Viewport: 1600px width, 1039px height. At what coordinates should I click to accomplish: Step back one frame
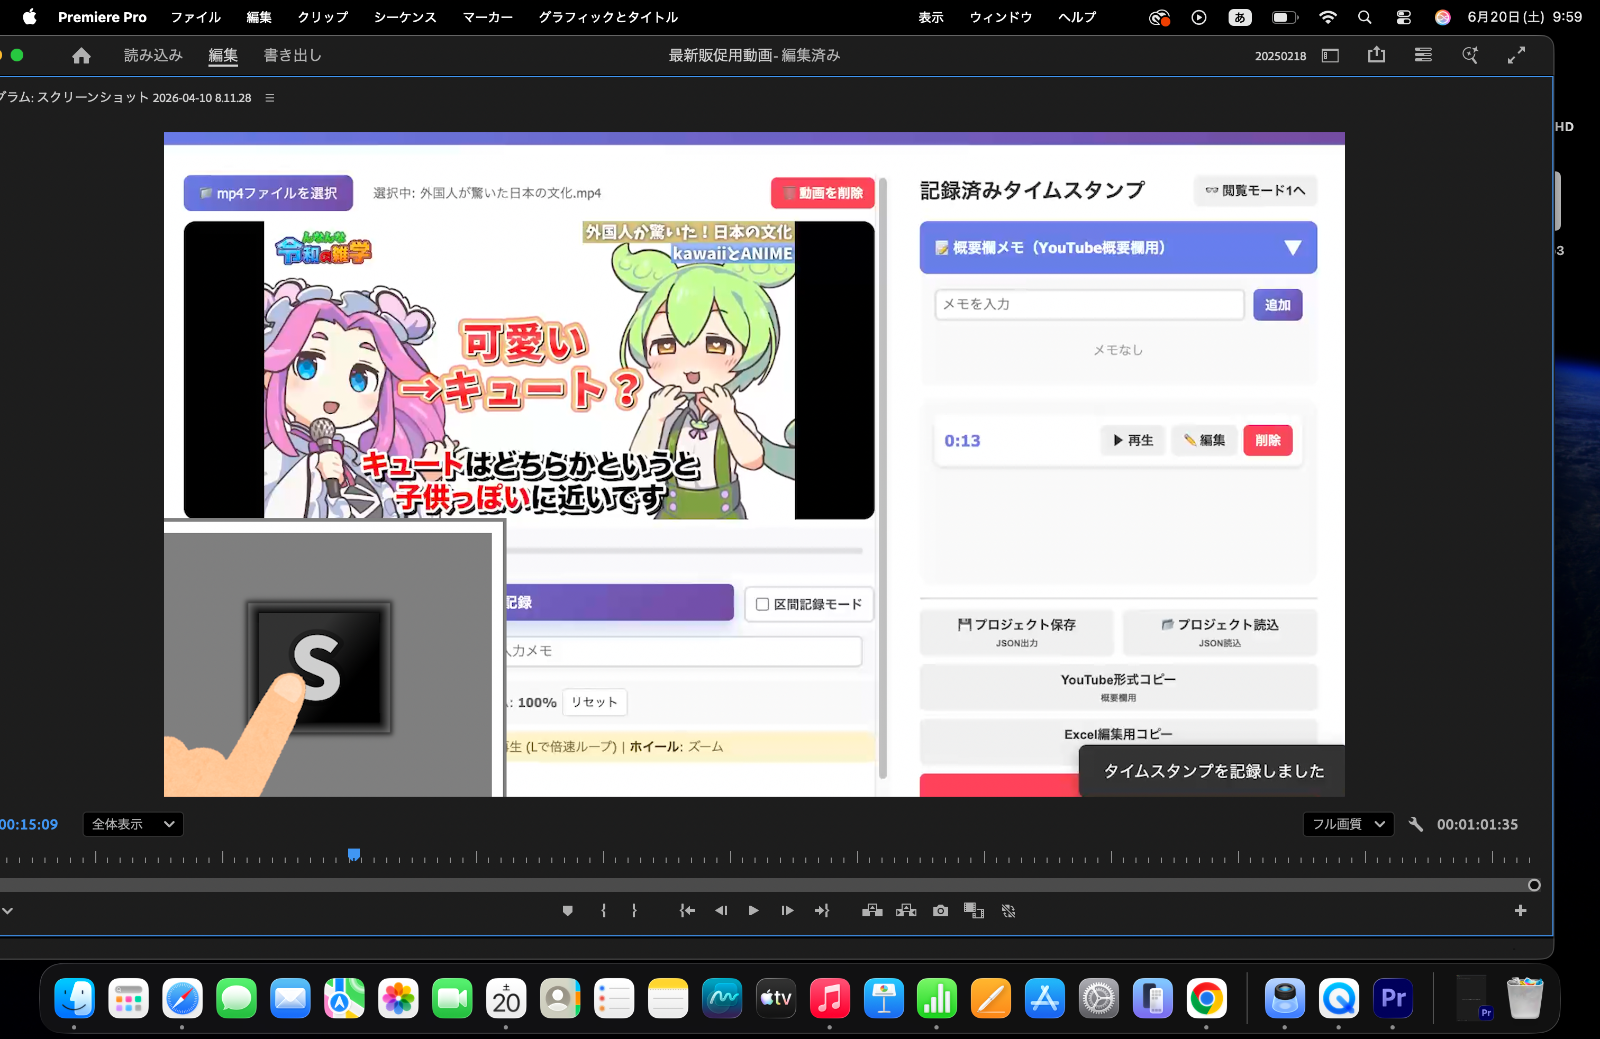[721, 911]
